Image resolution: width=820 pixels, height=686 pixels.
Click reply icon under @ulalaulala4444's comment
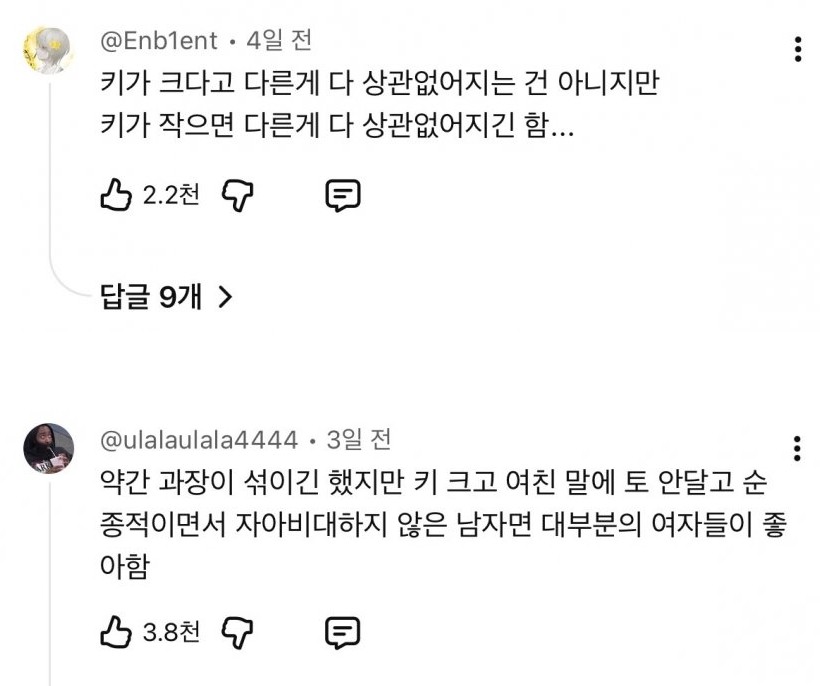click(342, 632)
